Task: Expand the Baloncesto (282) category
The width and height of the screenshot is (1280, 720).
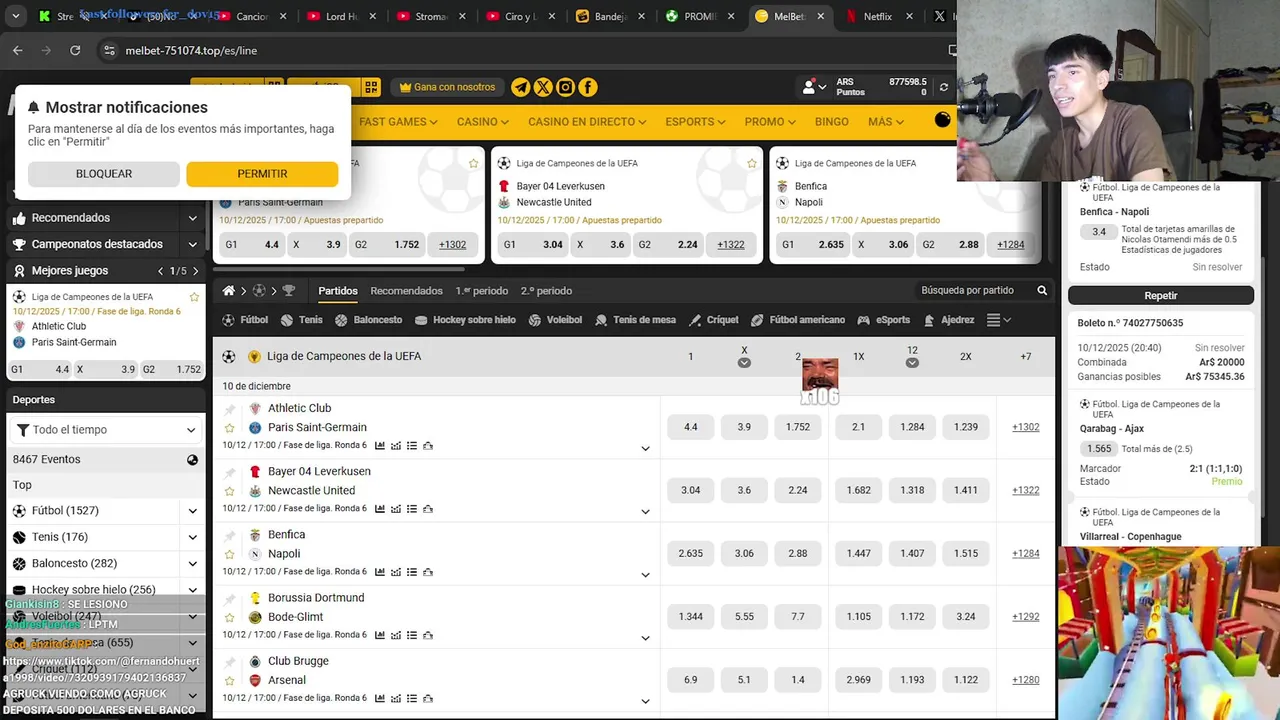Action: pyautogui.click(x=192, y=564)
